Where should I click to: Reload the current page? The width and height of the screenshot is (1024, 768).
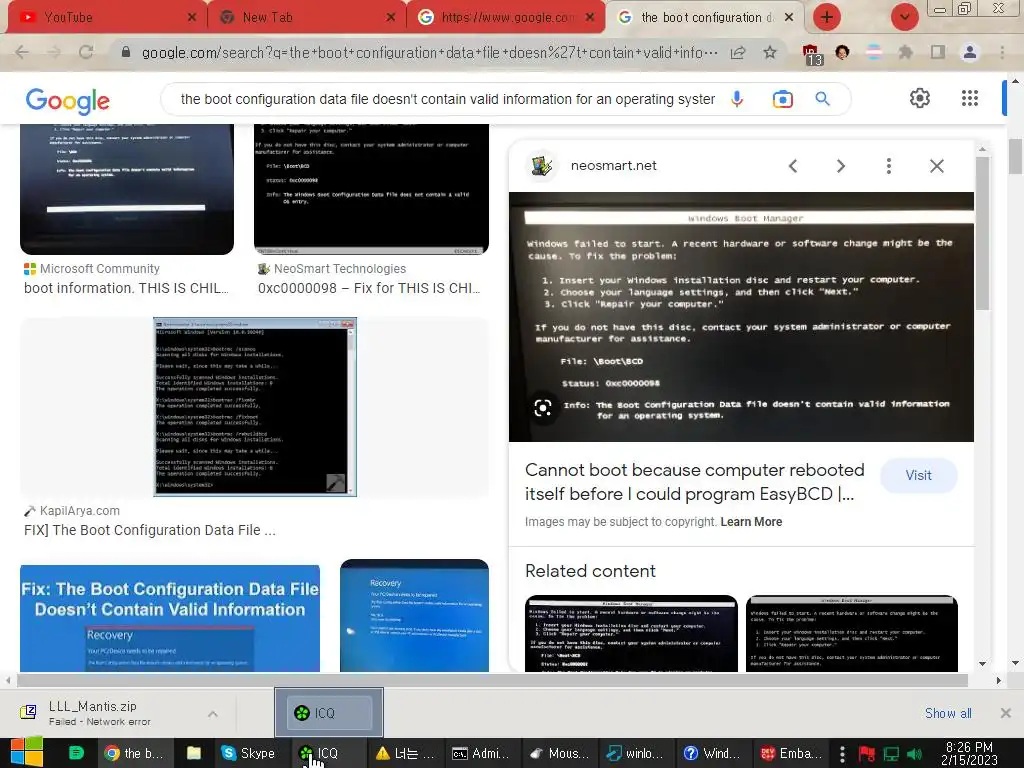86,52
